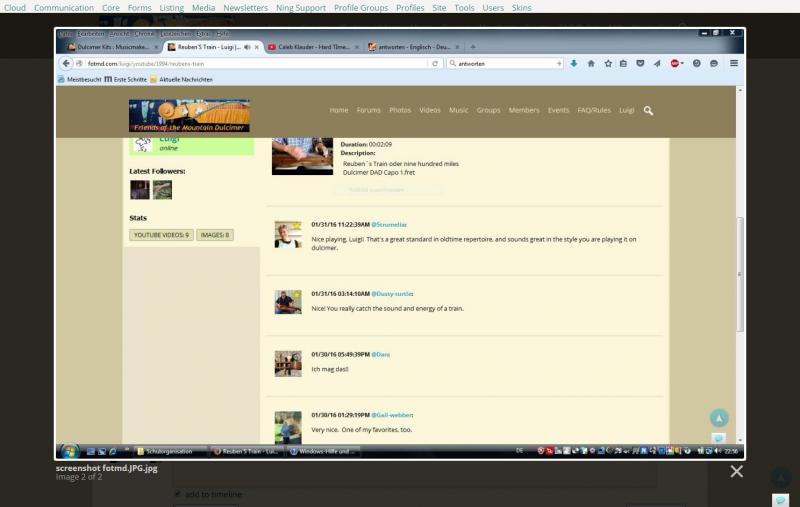Toggle the 'add to timeline' checkbox
Screen dimensions: 800x507
[178, 494]
